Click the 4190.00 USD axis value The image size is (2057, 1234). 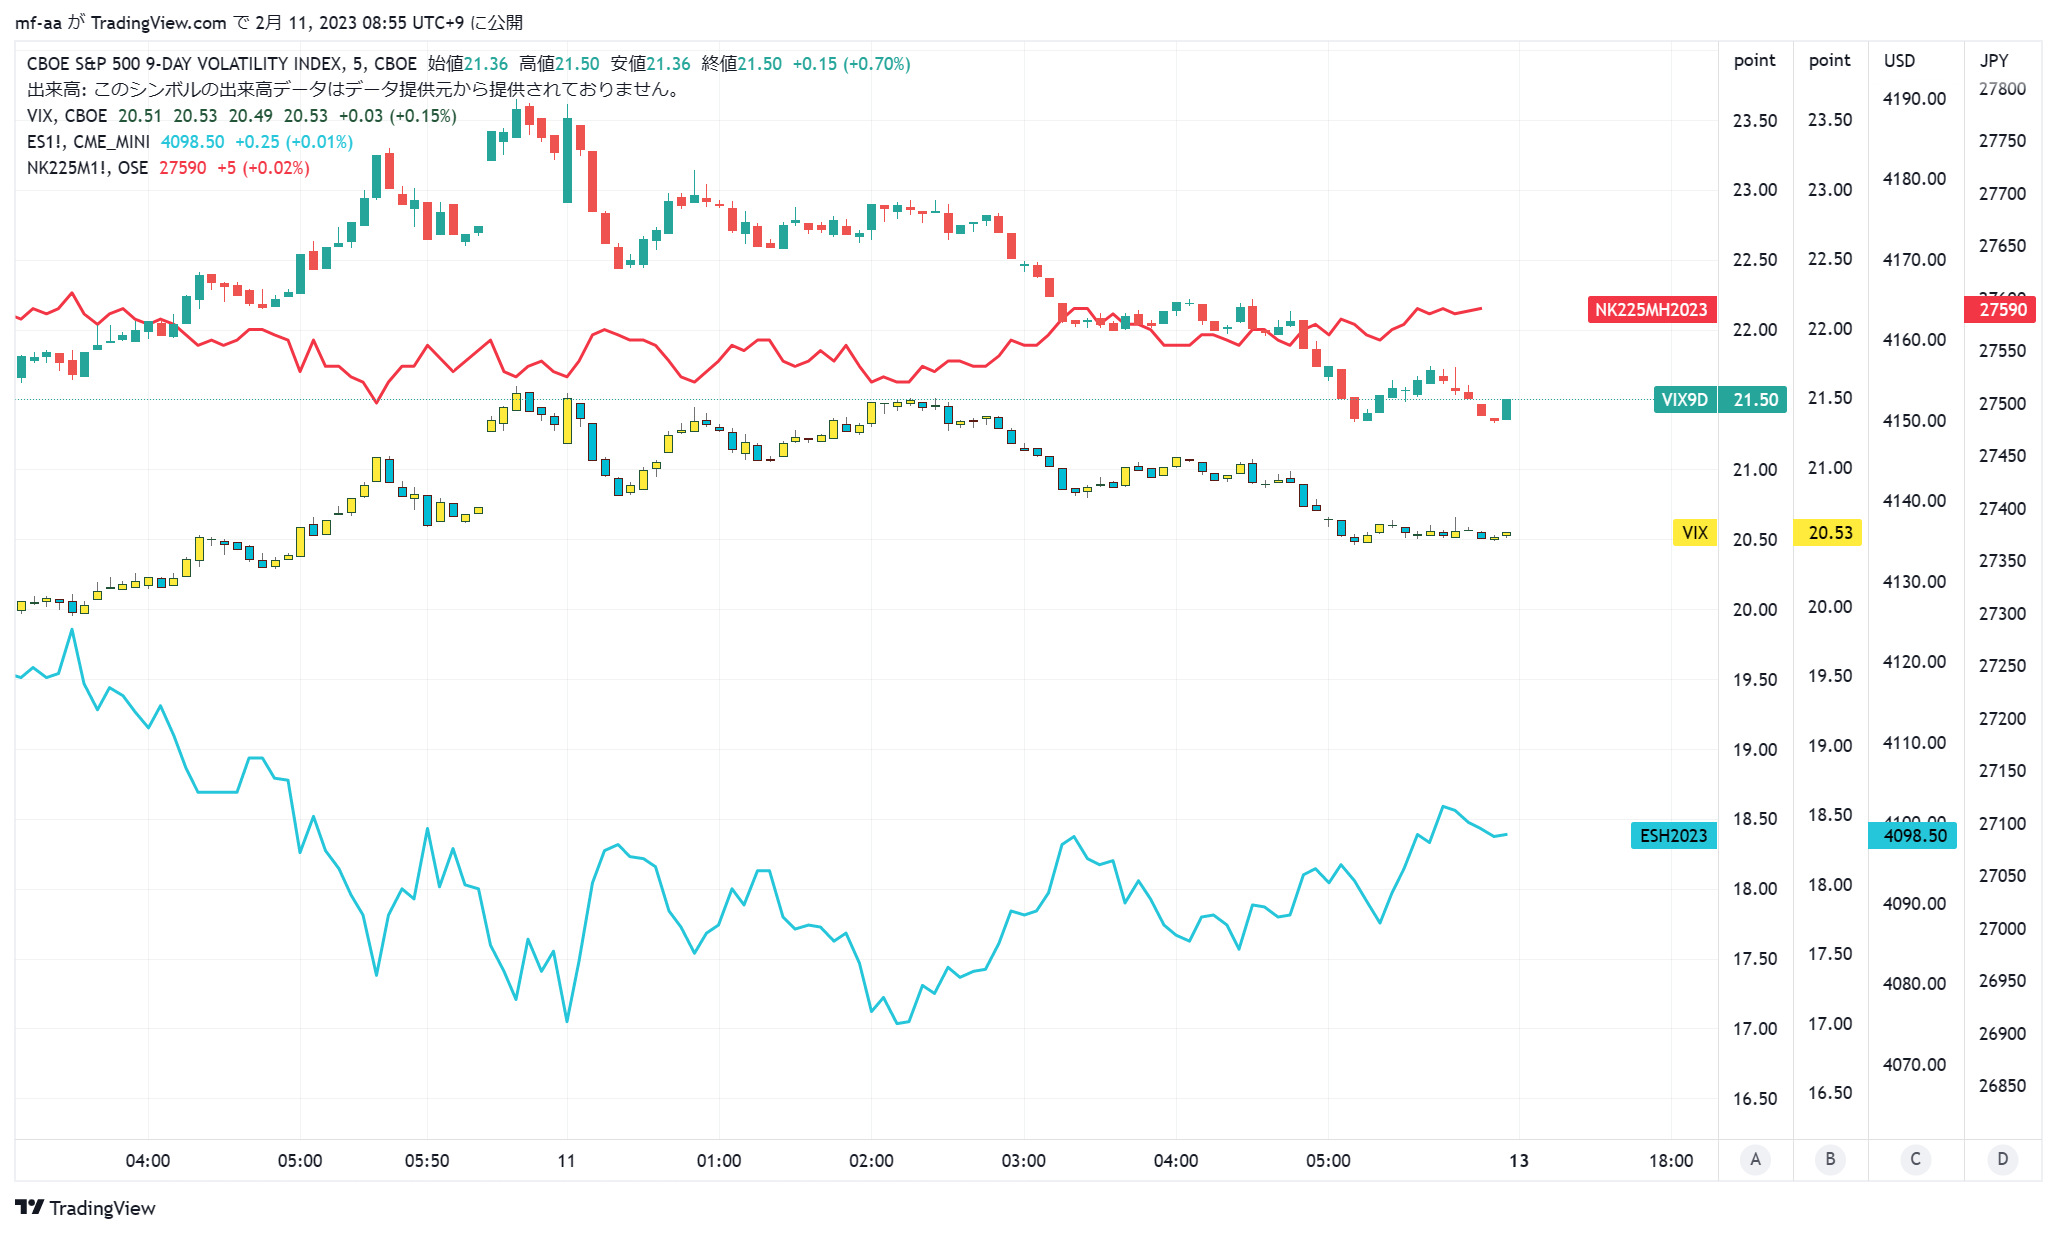pyautogui.click(x=1914, y=99)
